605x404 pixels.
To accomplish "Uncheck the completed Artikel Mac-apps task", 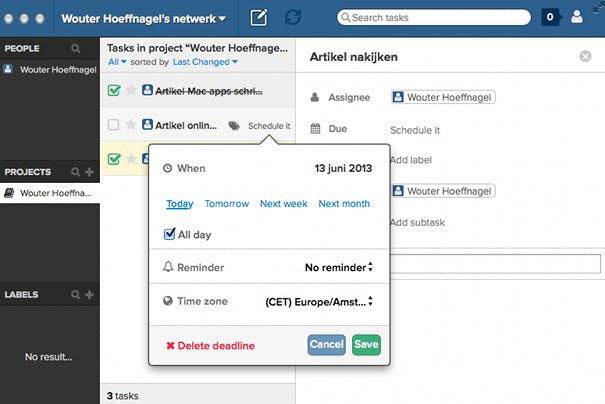I will 114,91.
